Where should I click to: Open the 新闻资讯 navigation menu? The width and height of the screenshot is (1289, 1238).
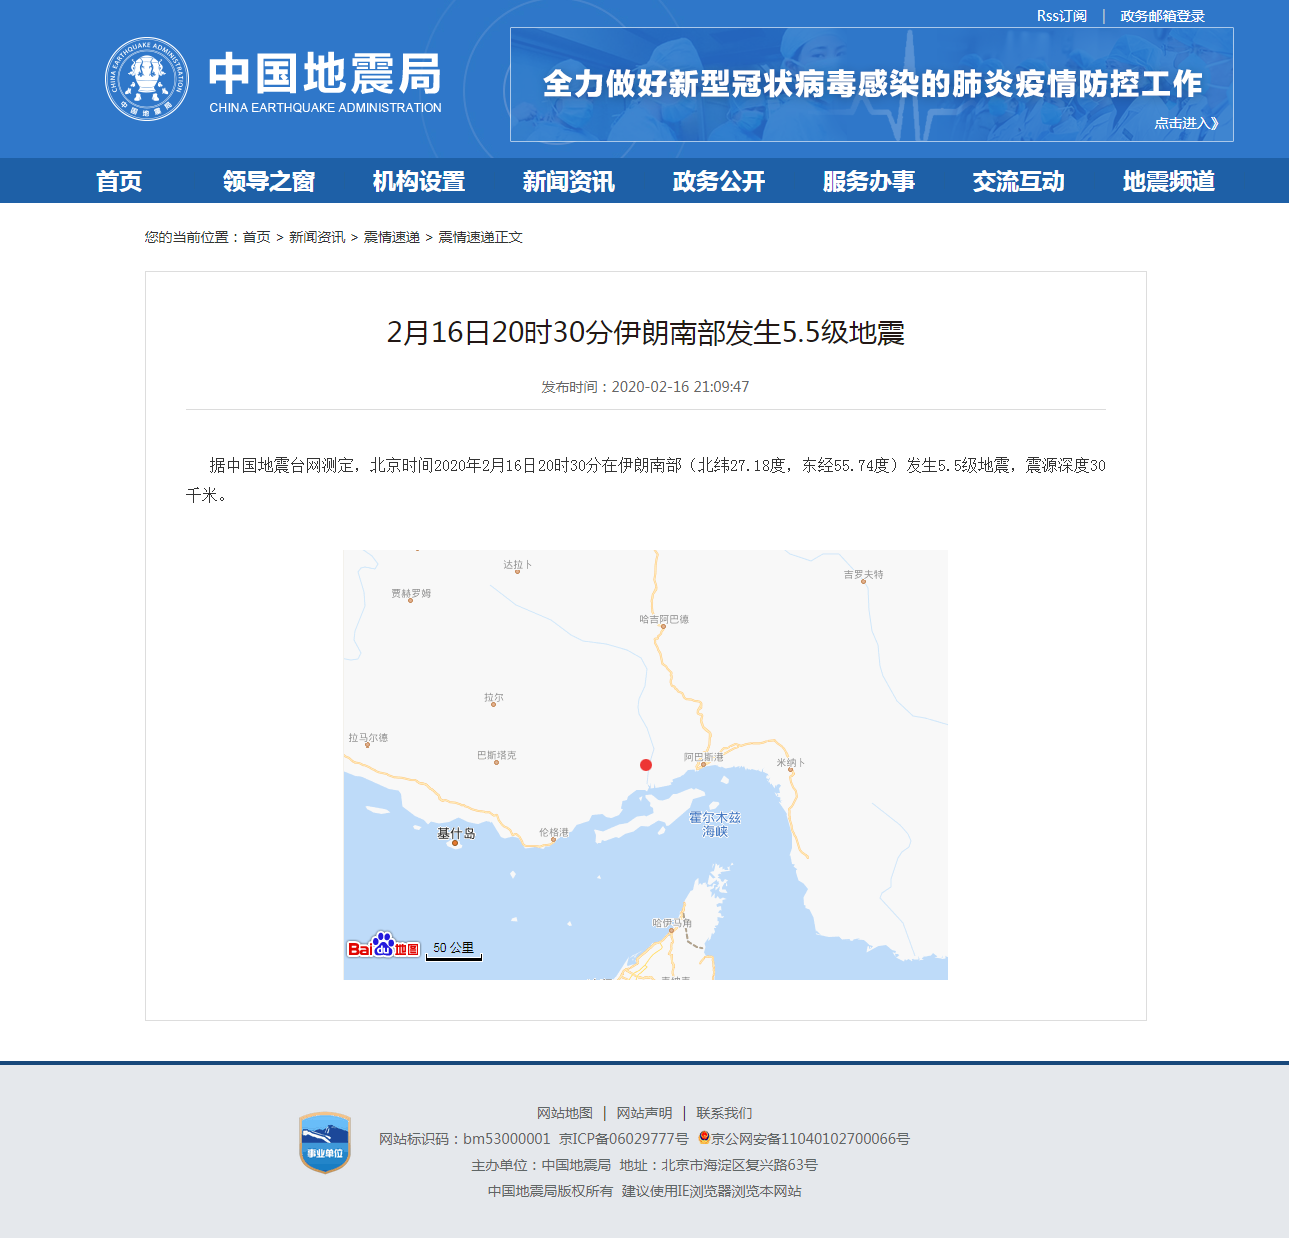pos(567,181)
